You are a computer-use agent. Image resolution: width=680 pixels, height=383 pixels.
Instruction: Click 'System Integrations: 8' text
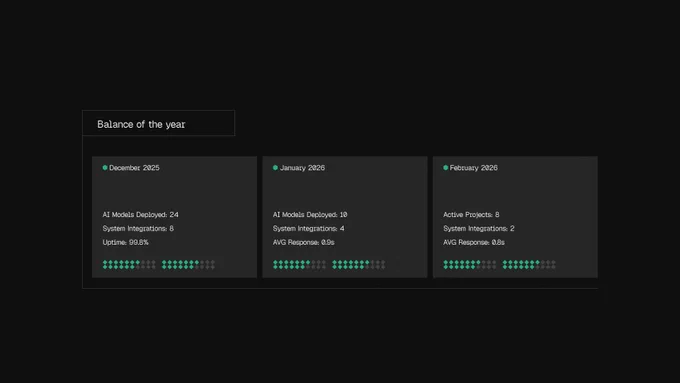[138, 229]
